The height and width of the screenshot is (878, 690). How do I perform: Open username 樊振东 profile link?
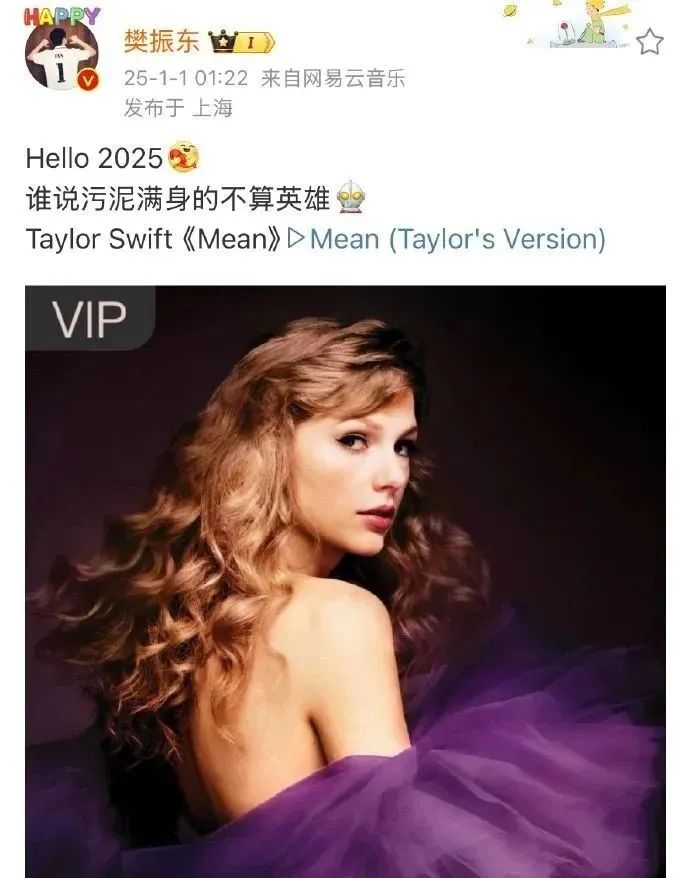point(161,42)
